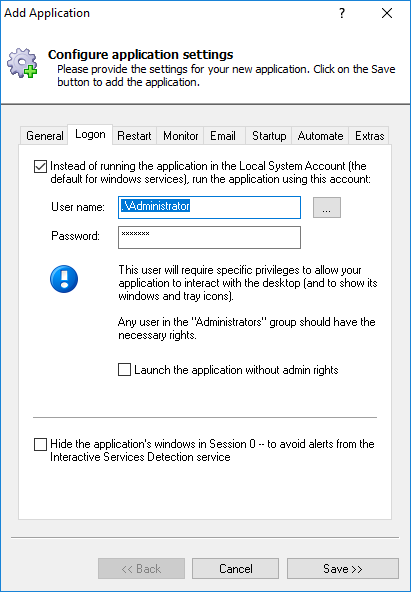Image resolution: width=411 pixels, height=592 pixels.
Task: Go to the Email tab
Action: 223,136
